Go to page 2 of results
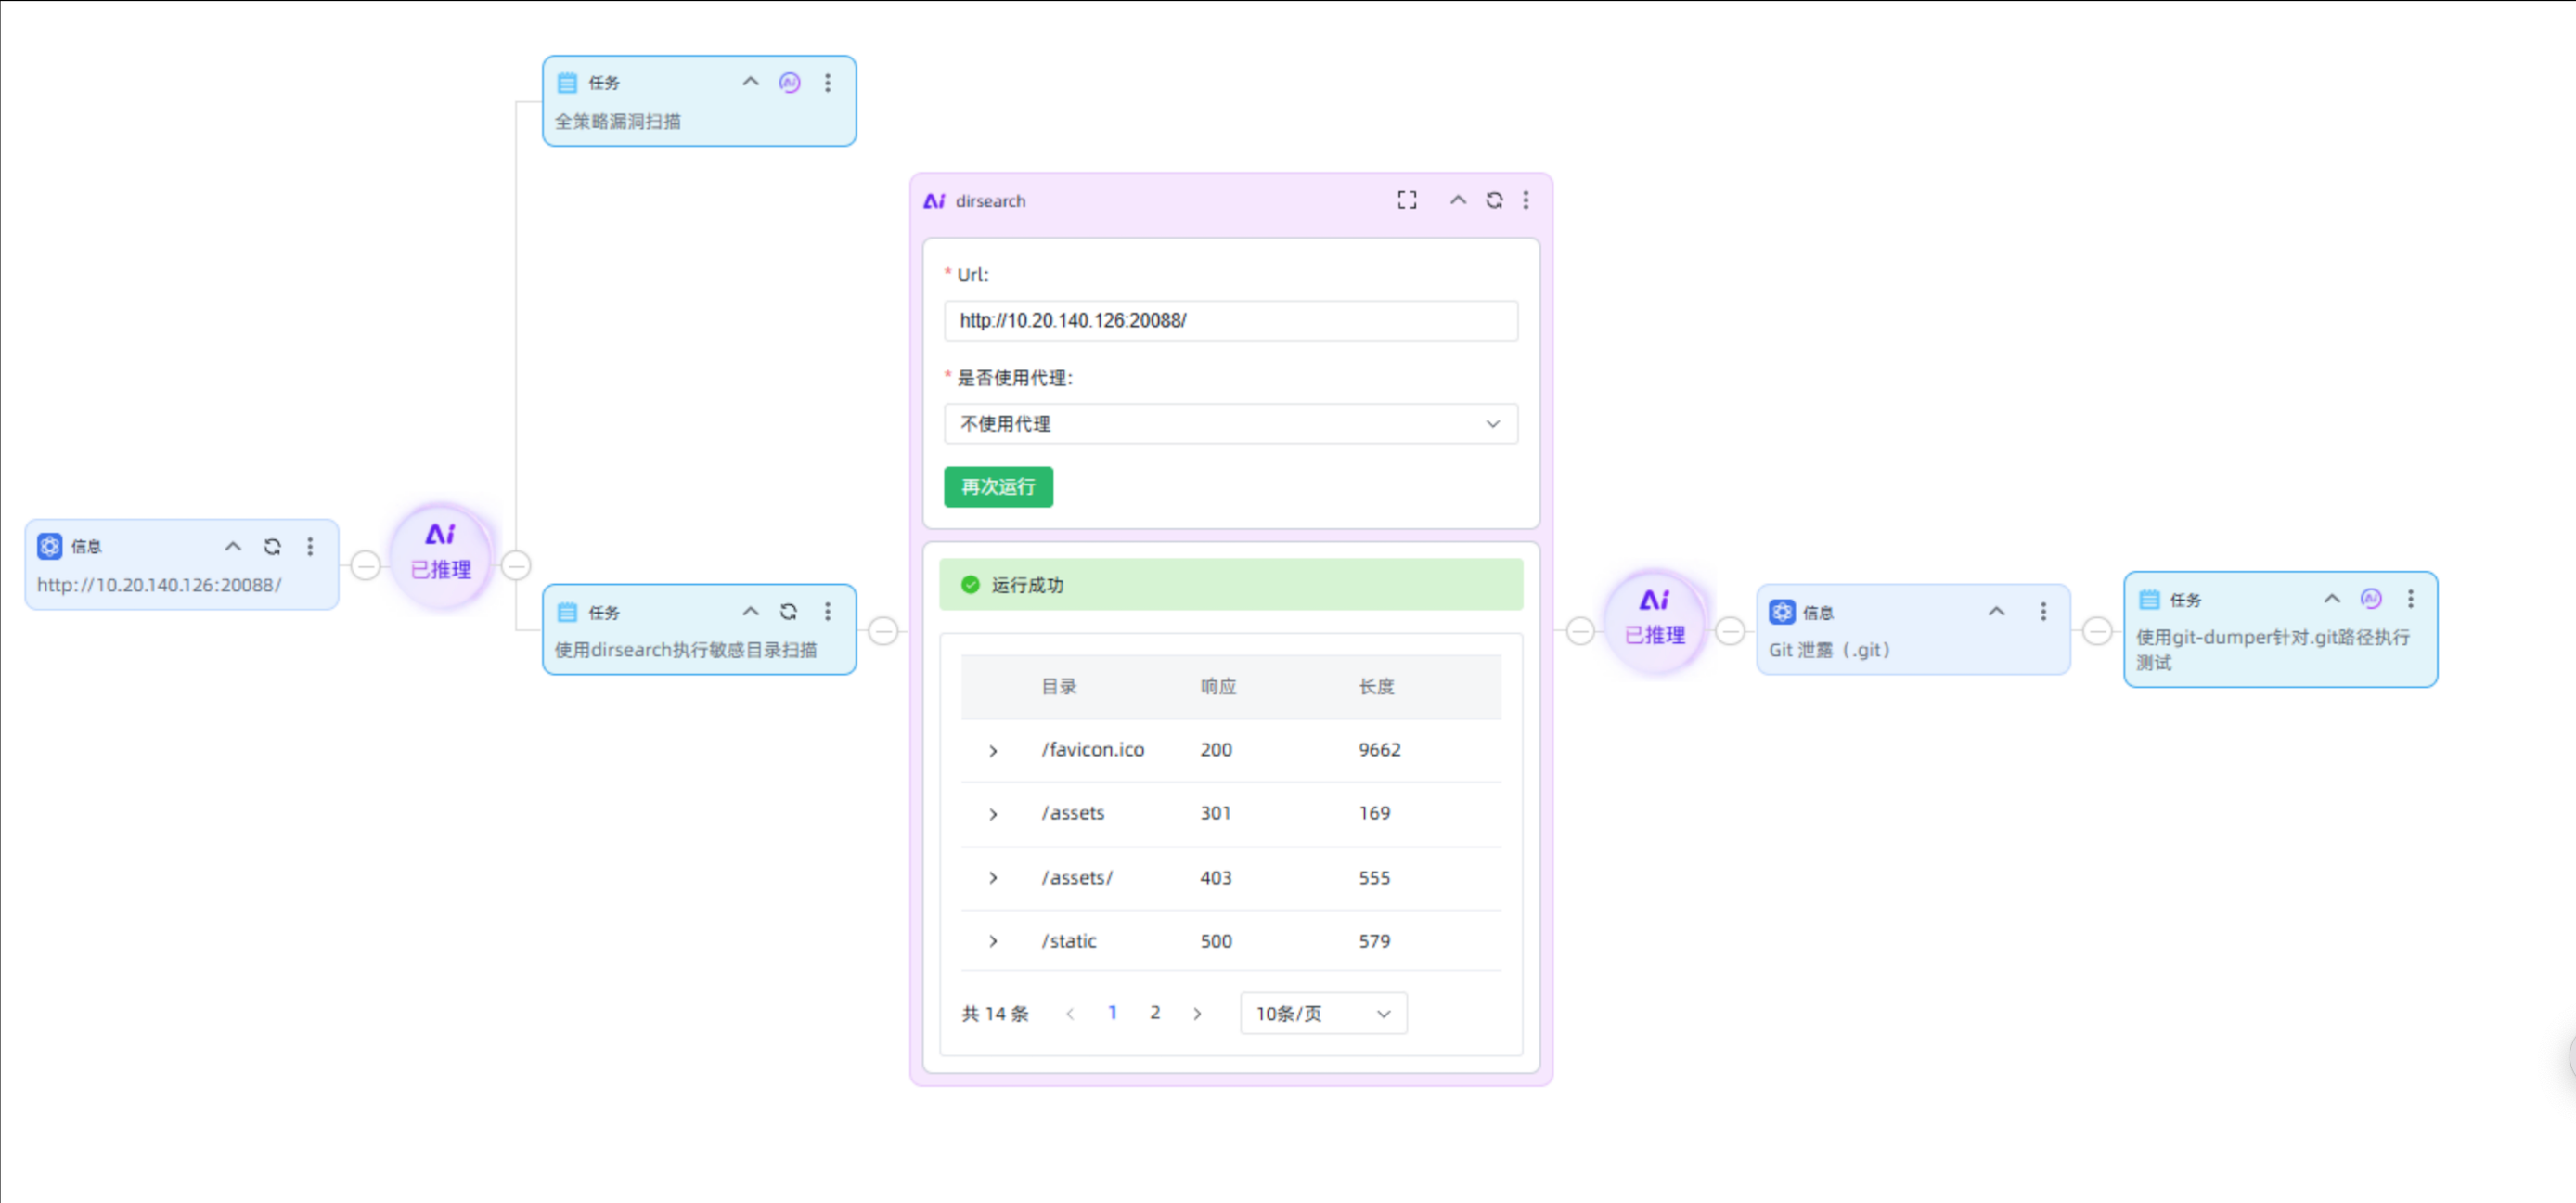 point(1155,1013)
